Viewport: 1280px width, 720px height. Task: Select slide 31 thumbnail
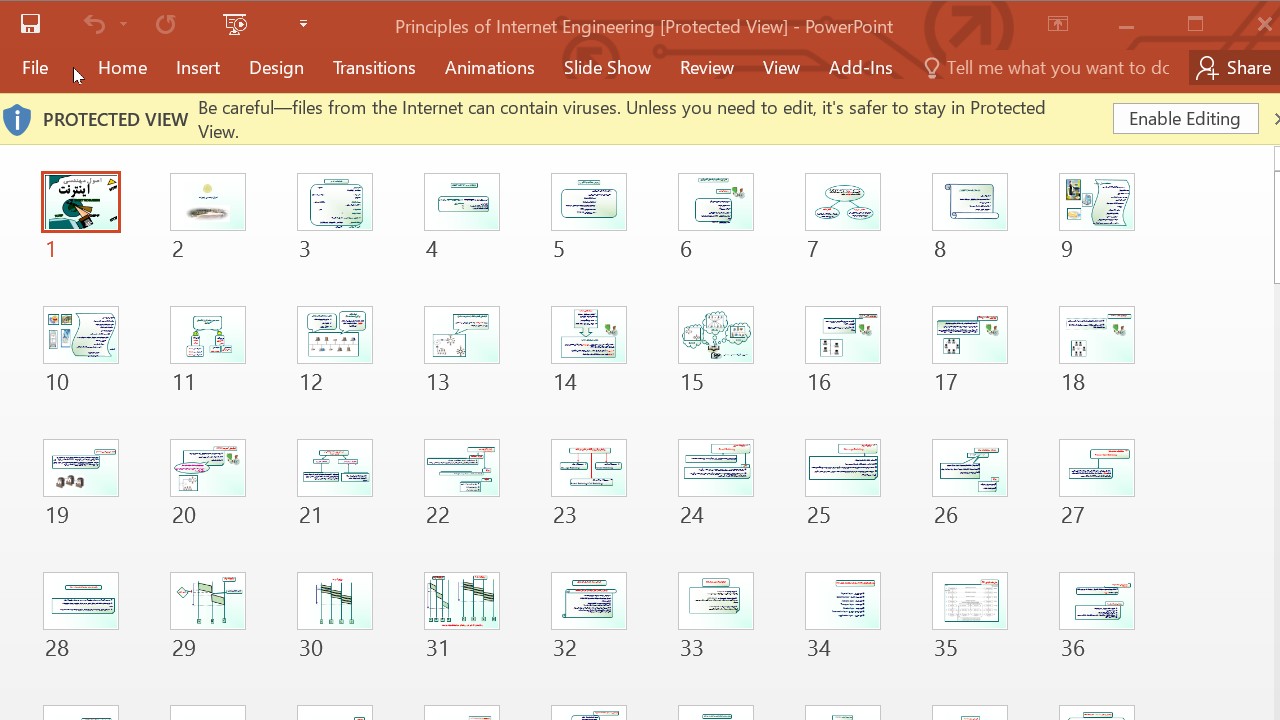[x=462, y=601]
